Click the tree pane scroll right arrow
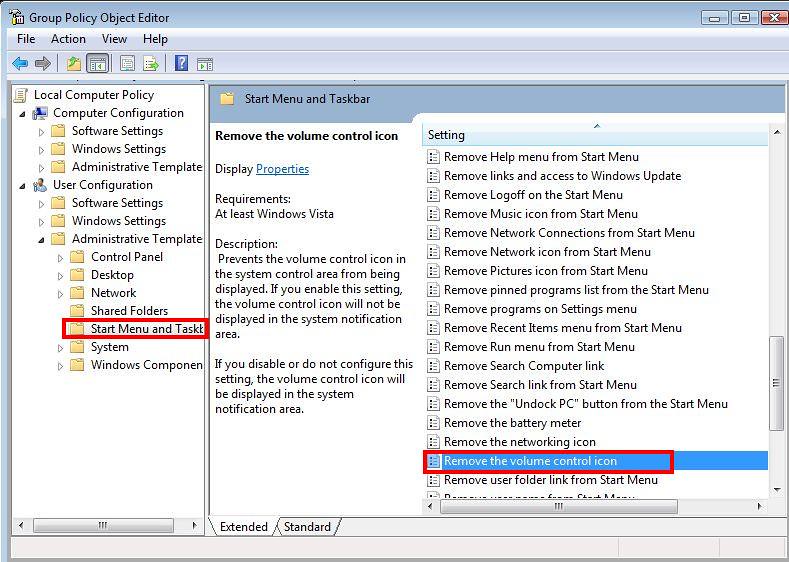This screenshot has width=789, height=562. pyautogui.click(x=195, y=526)
